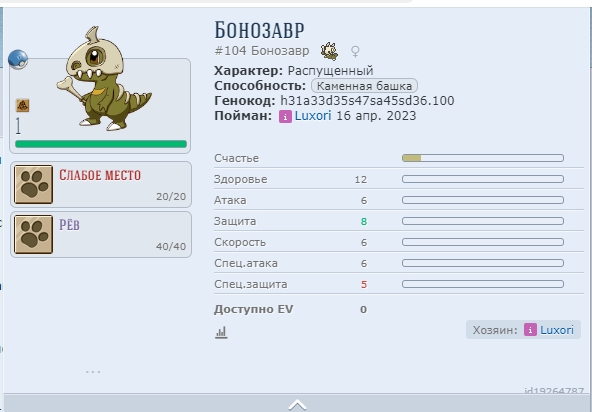Click the Счастье happiness bar
The width and height of the screenshot is (592, 412).
(483, 158)
